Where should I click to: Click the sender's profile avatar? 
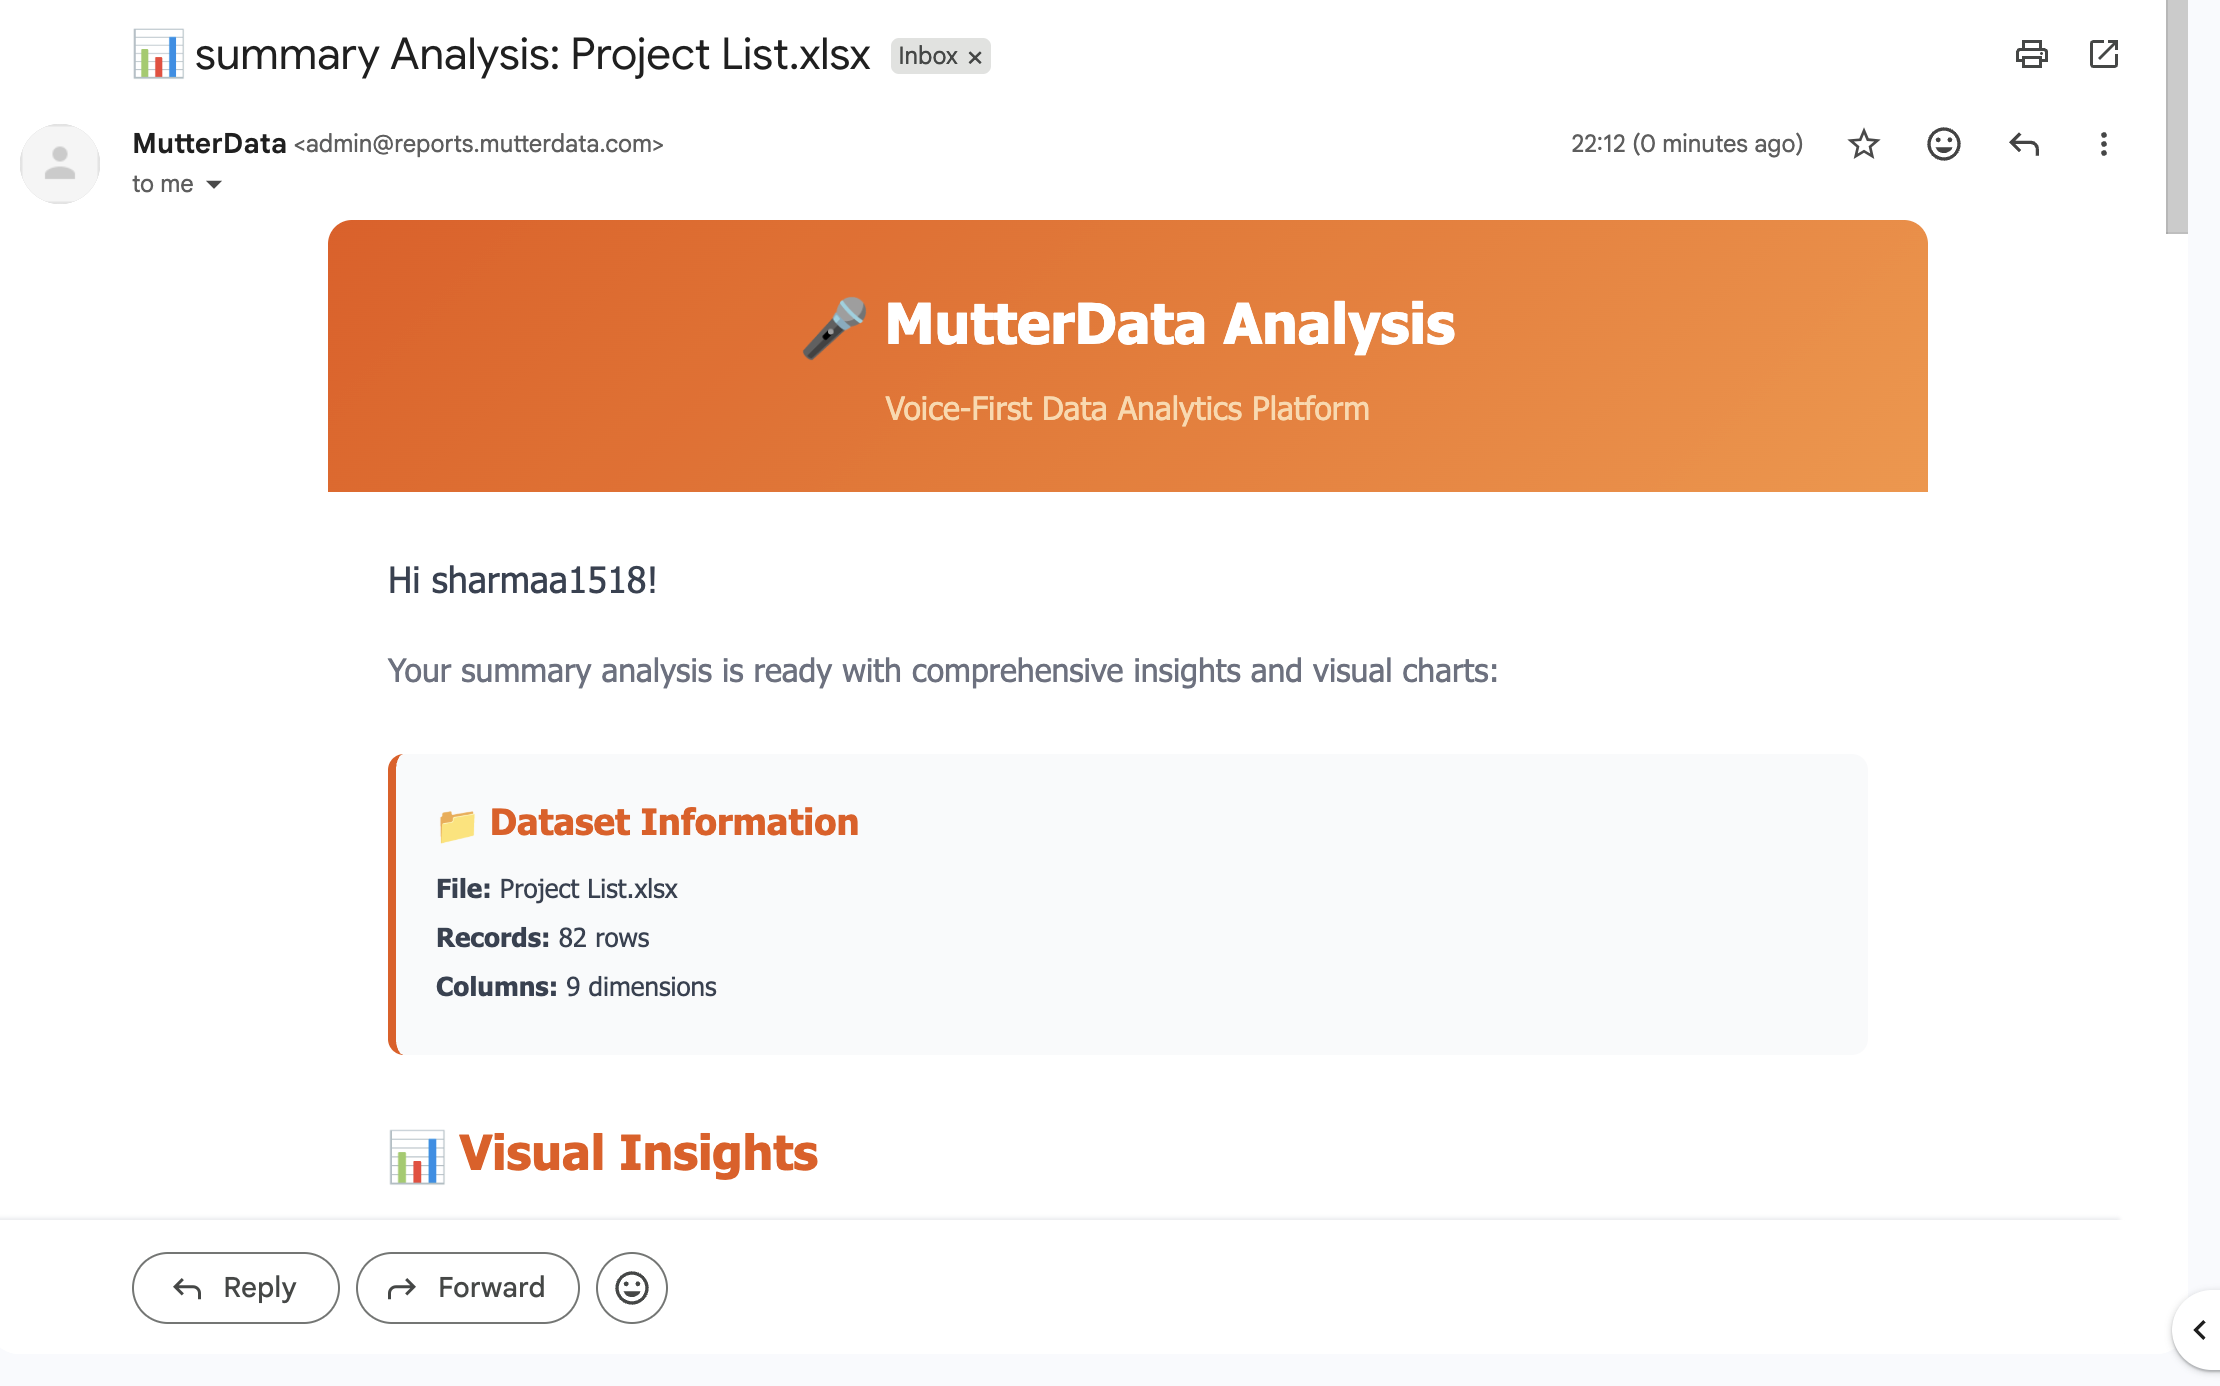click(x=60, y=164)
